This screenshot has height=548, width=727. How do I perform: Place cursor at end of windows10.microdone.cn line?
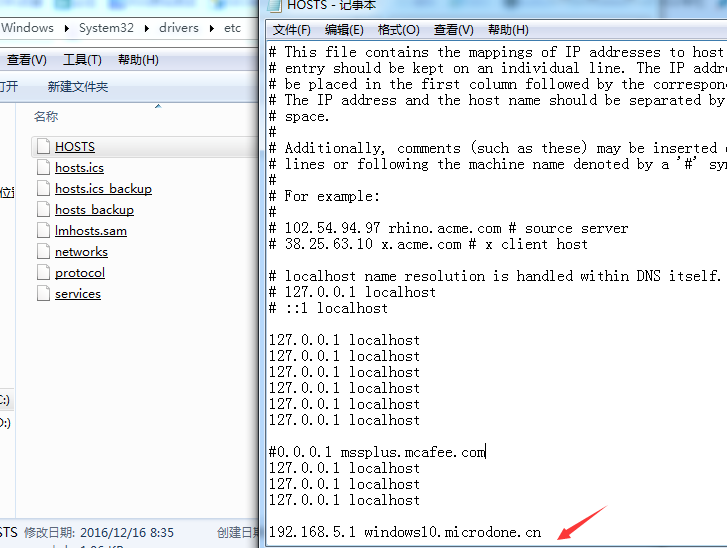[x=542, y=533]
